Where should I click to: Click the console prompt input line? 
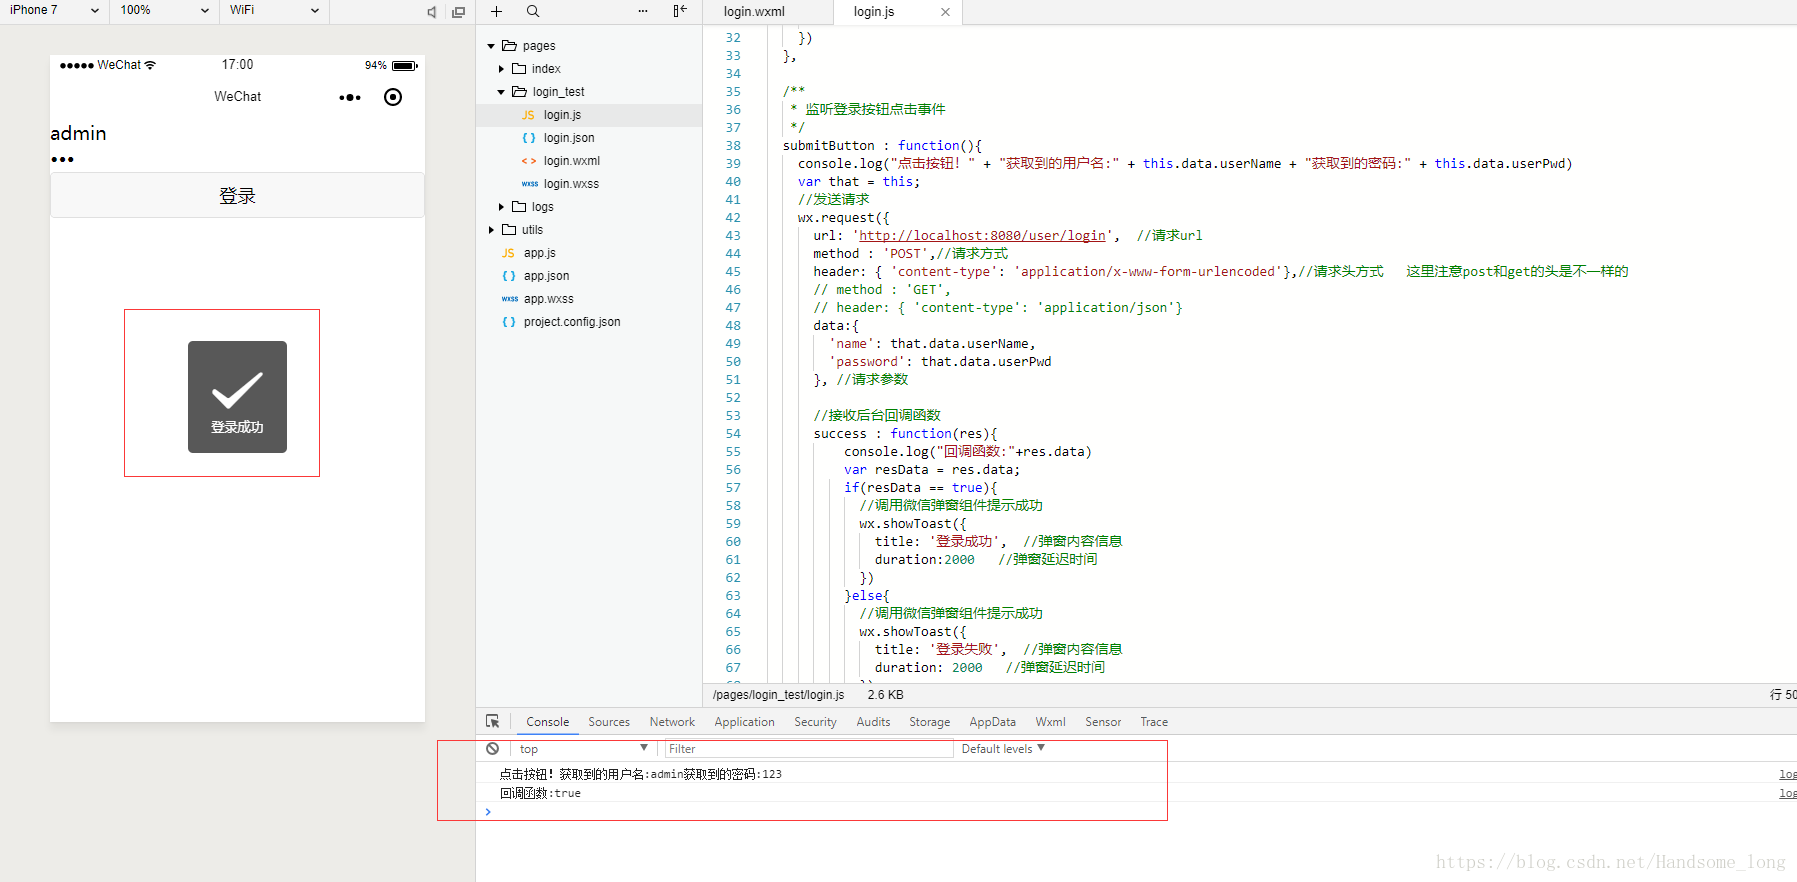pos(1136,811)
